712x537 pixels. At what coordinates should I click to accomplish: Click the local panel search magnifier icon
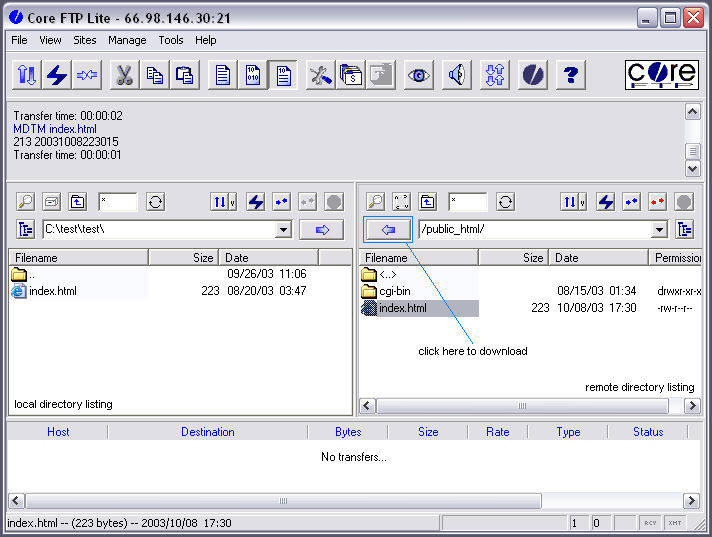26,202
